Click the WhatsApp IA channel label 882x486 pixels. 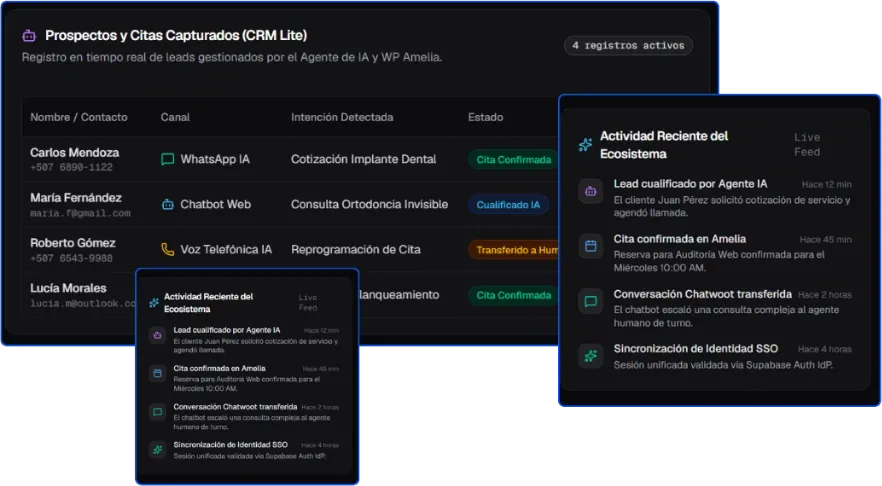coord(215,159)
